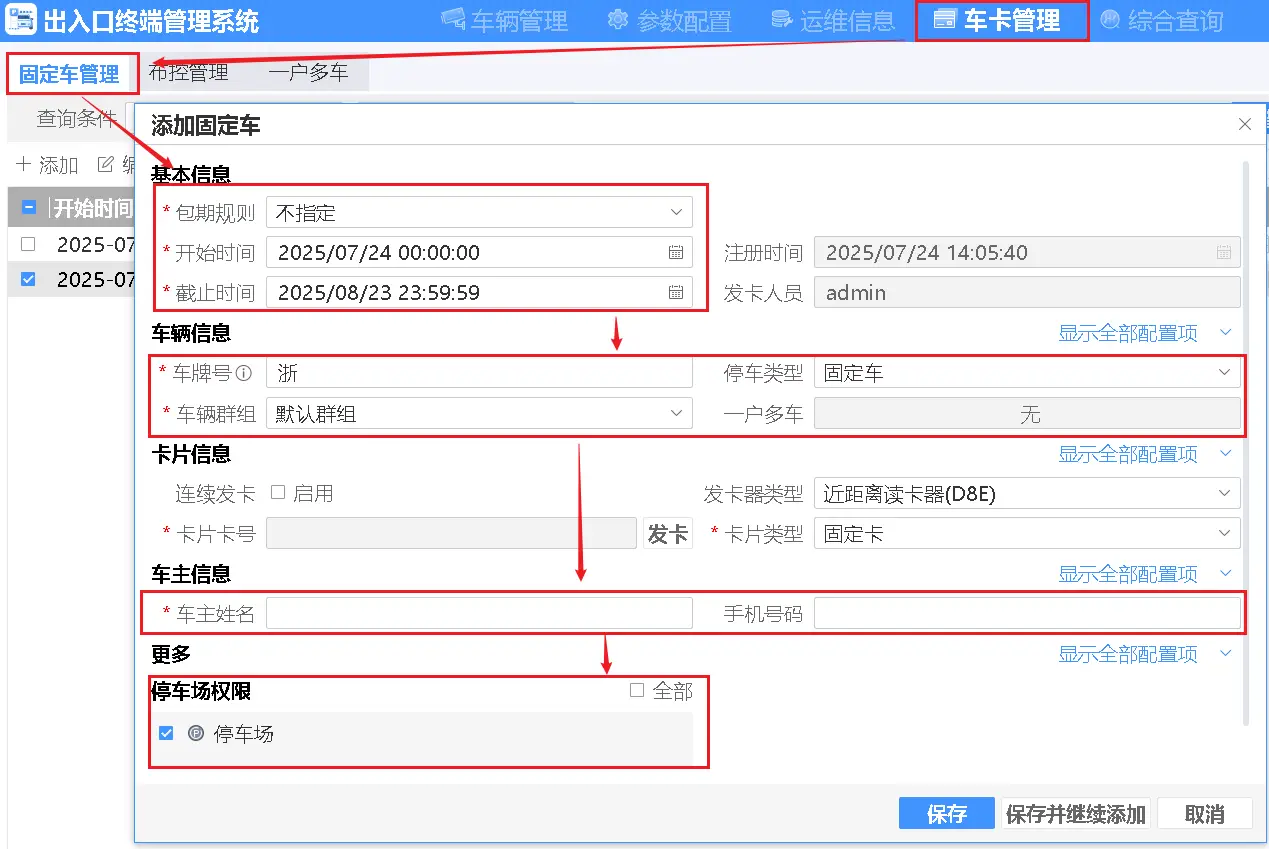Open the 包期规则 dropdown

coord(479,213)
